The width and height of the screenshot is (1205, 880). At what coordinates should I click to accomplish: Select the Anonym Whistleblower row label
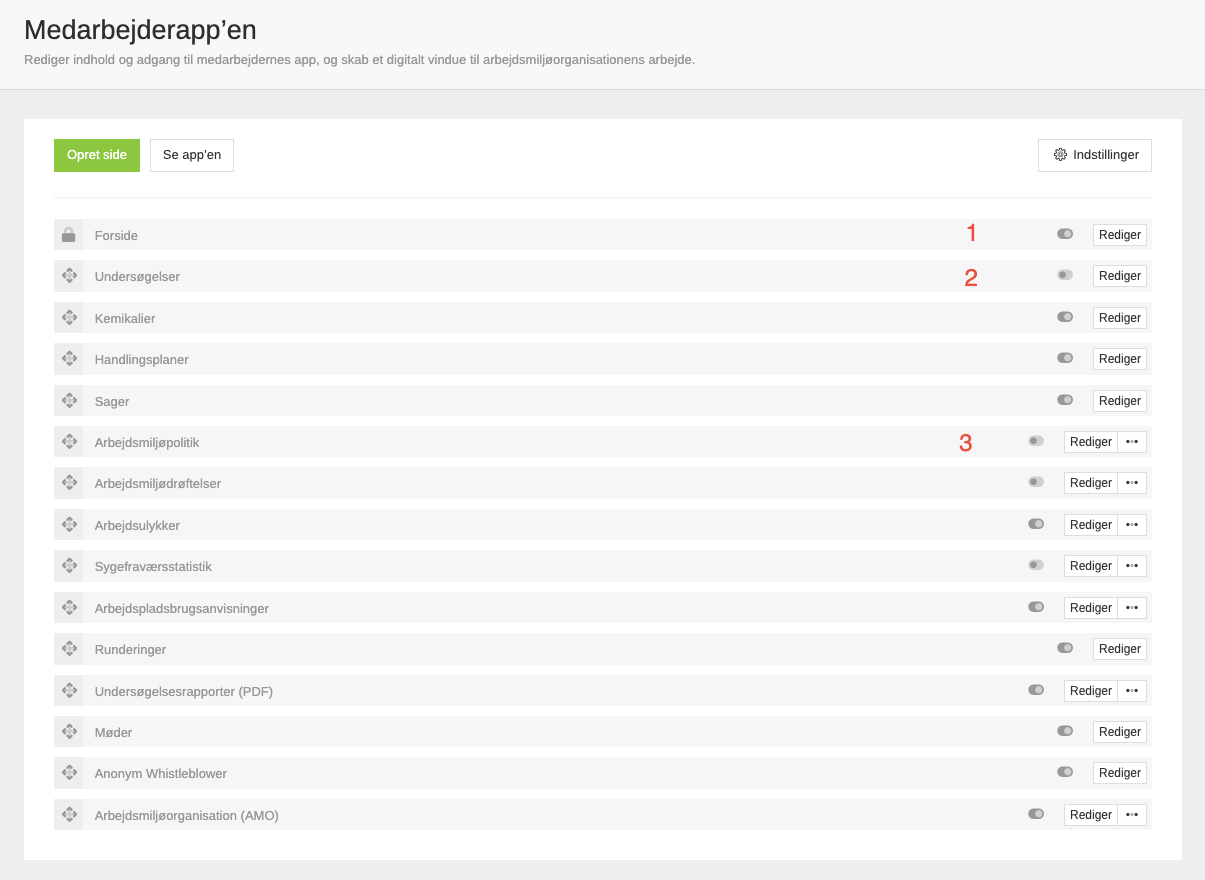(x=161, y=774)
